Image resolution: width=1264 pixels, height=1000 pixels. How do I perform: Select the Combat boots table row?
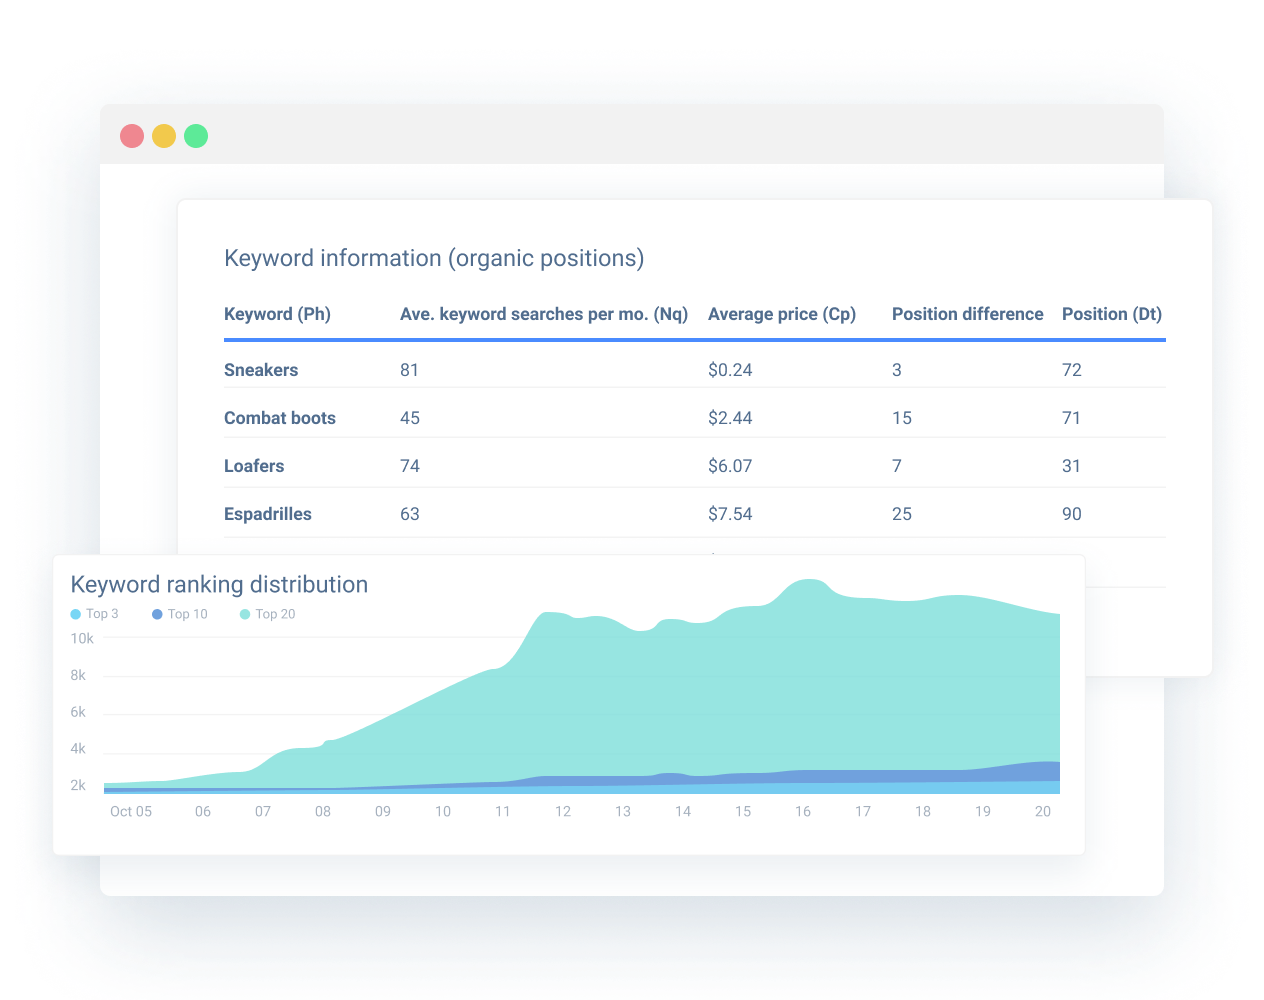pos(280,417)
